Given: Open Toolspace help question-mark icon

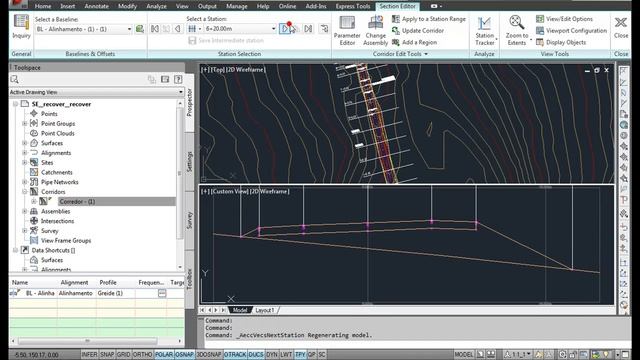Looking at the screenshot, I should click(178, 79).
